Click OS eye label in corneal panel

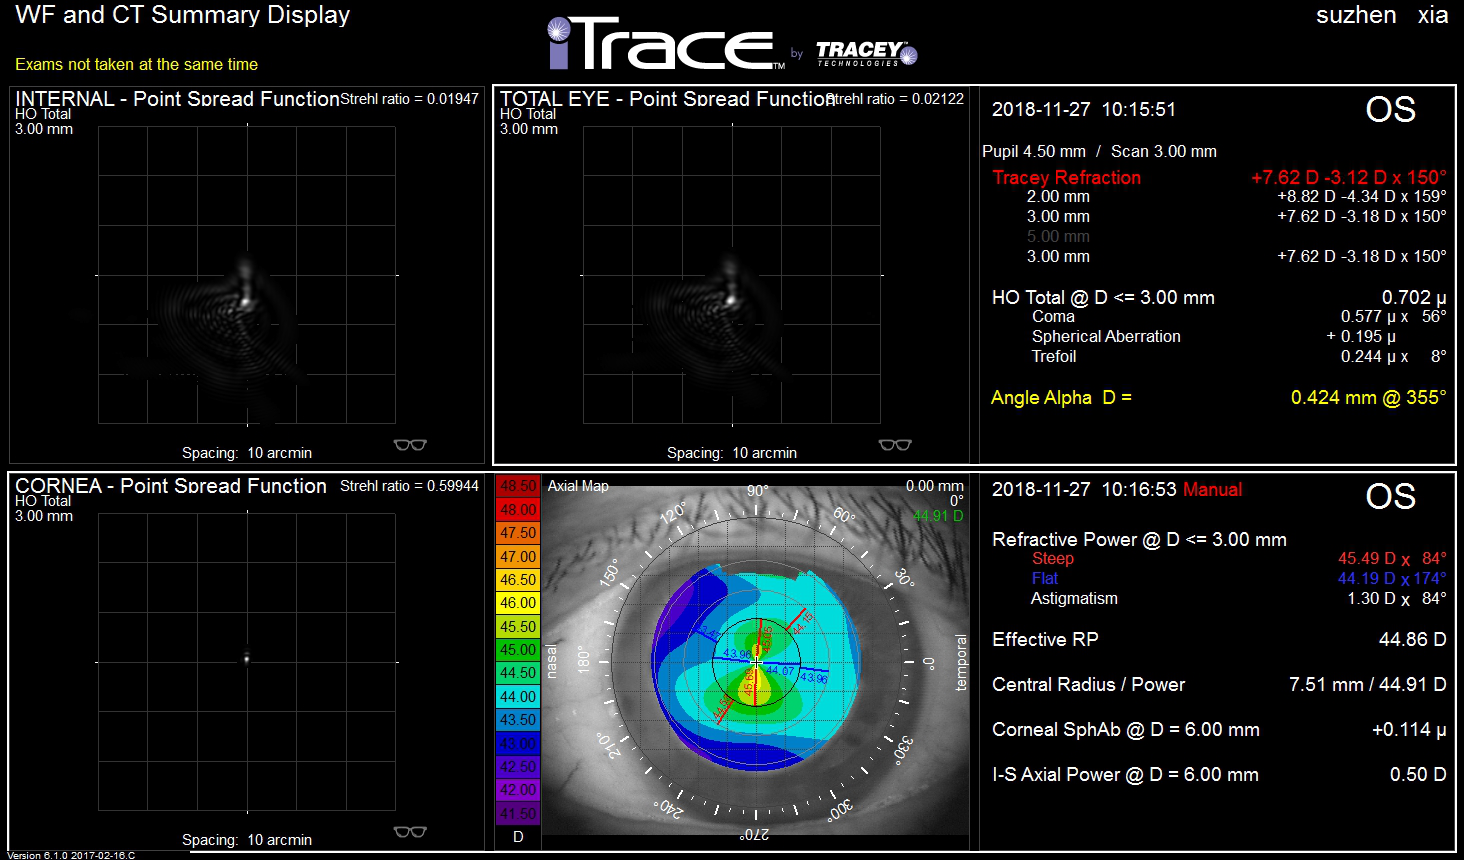[x=1391, y=497]
